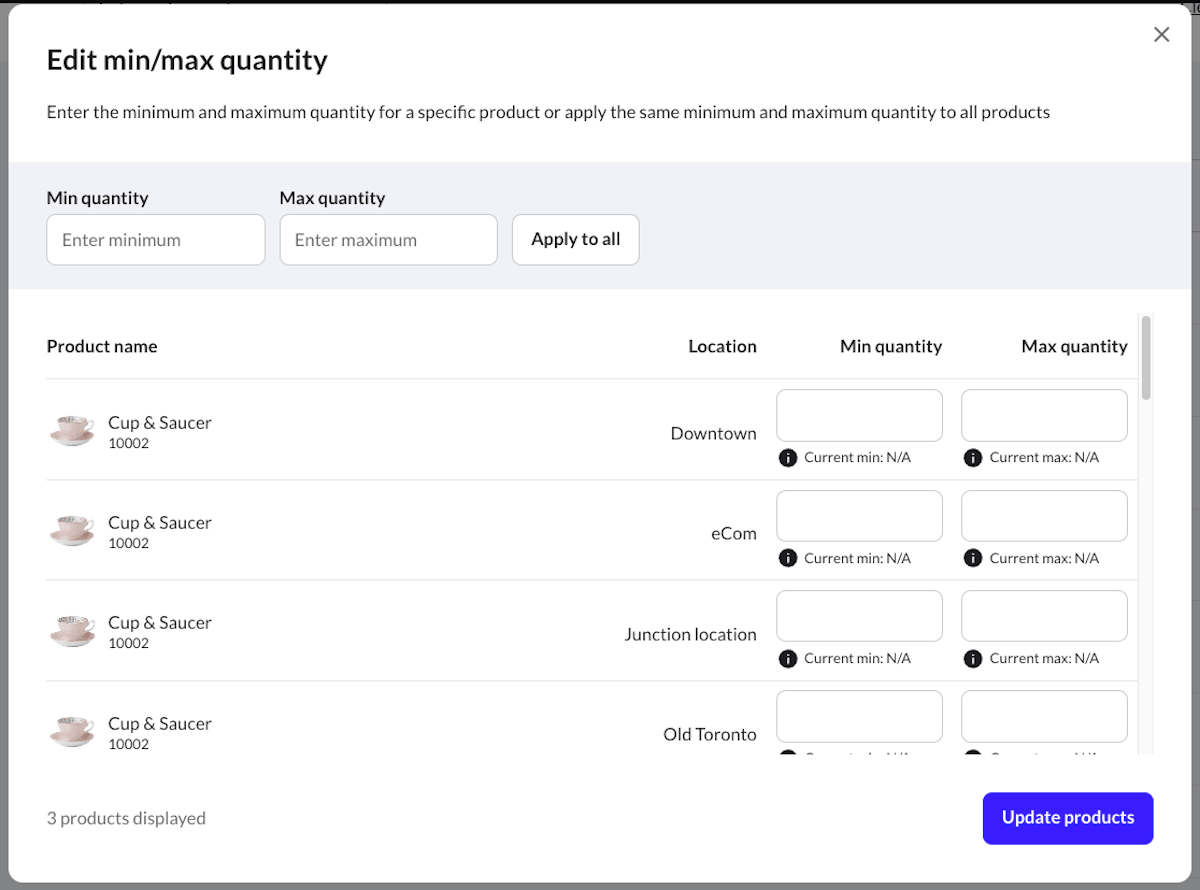Click the info icon for eCom current max
The height and width of the screenshot is (890, 1200).
973,558
